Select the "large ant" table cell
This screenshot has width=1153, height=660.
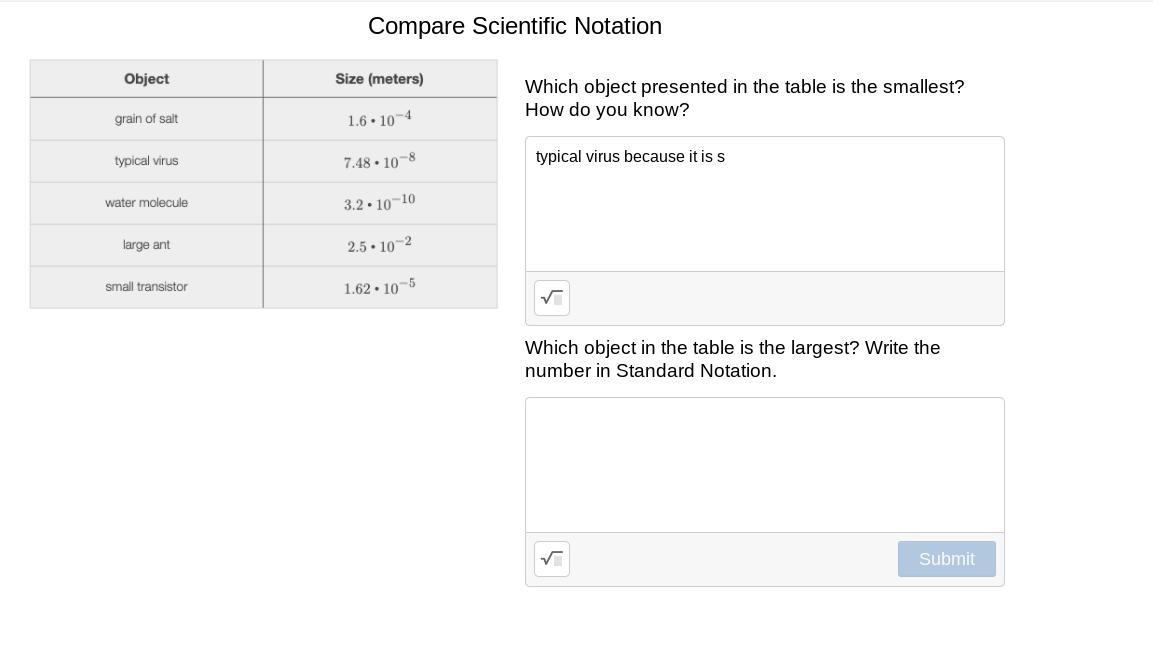pos(146,245)
